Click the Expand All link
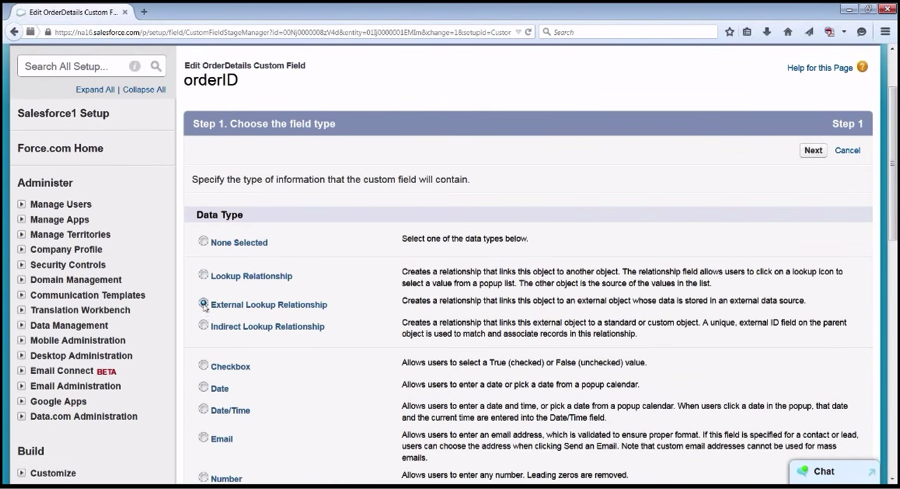Image resolution: width=900 pixels, height=489 pixels. coord(95,90)
